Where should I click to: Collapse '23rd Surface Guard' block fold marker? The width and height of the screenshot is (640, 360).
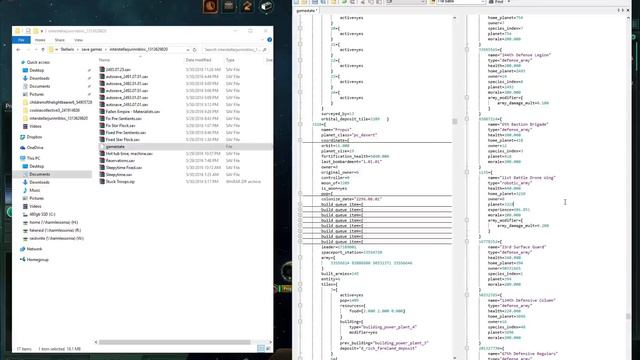(467, 242)
